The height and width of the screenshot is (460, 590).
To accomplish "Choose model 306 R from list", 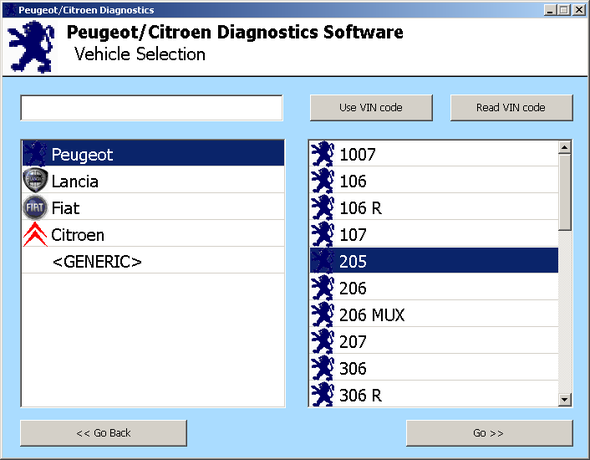I will [434, 394].
